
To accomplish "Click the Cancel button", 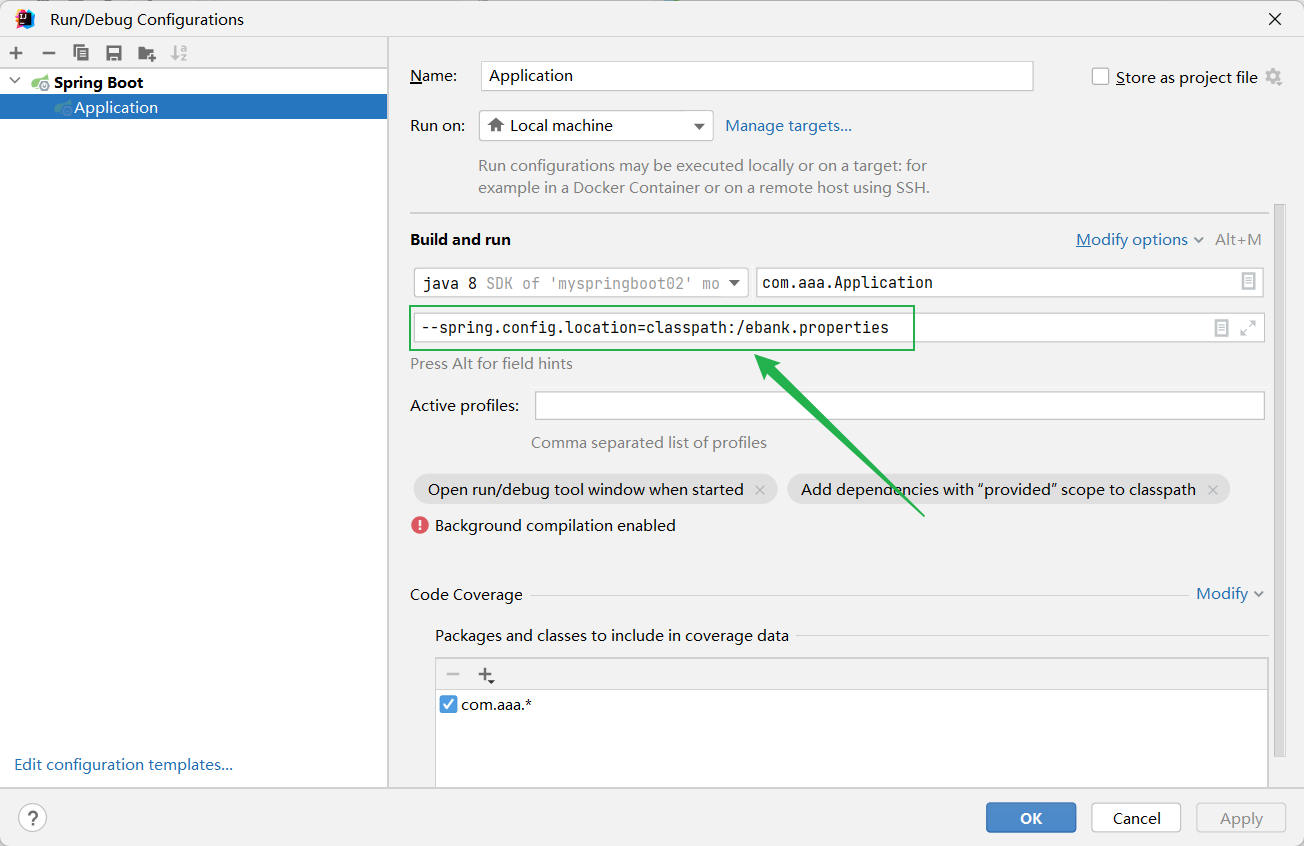I will [x=1136, y=818].
